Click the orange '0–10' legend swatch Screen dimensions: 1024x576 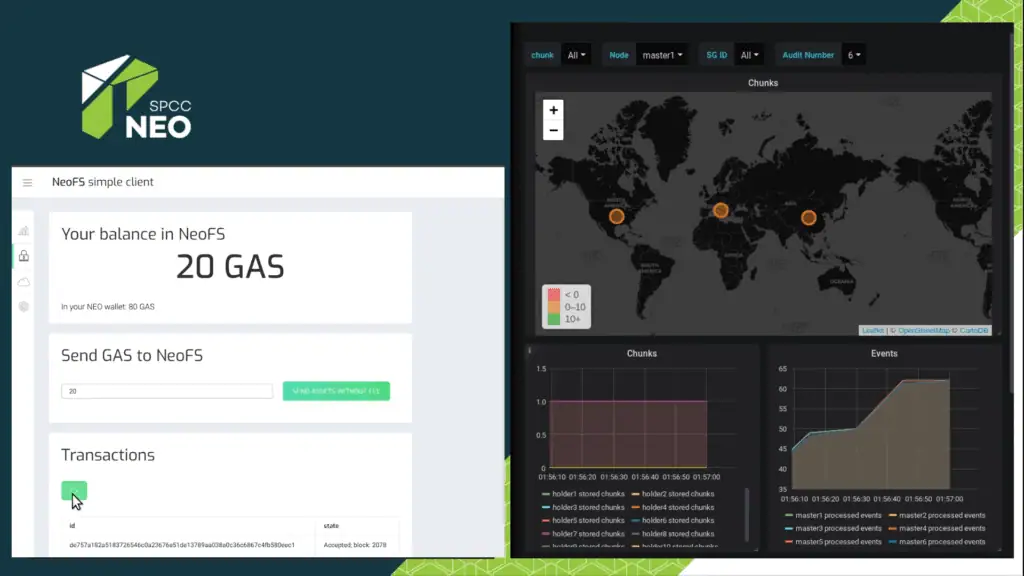pos(554,307)
